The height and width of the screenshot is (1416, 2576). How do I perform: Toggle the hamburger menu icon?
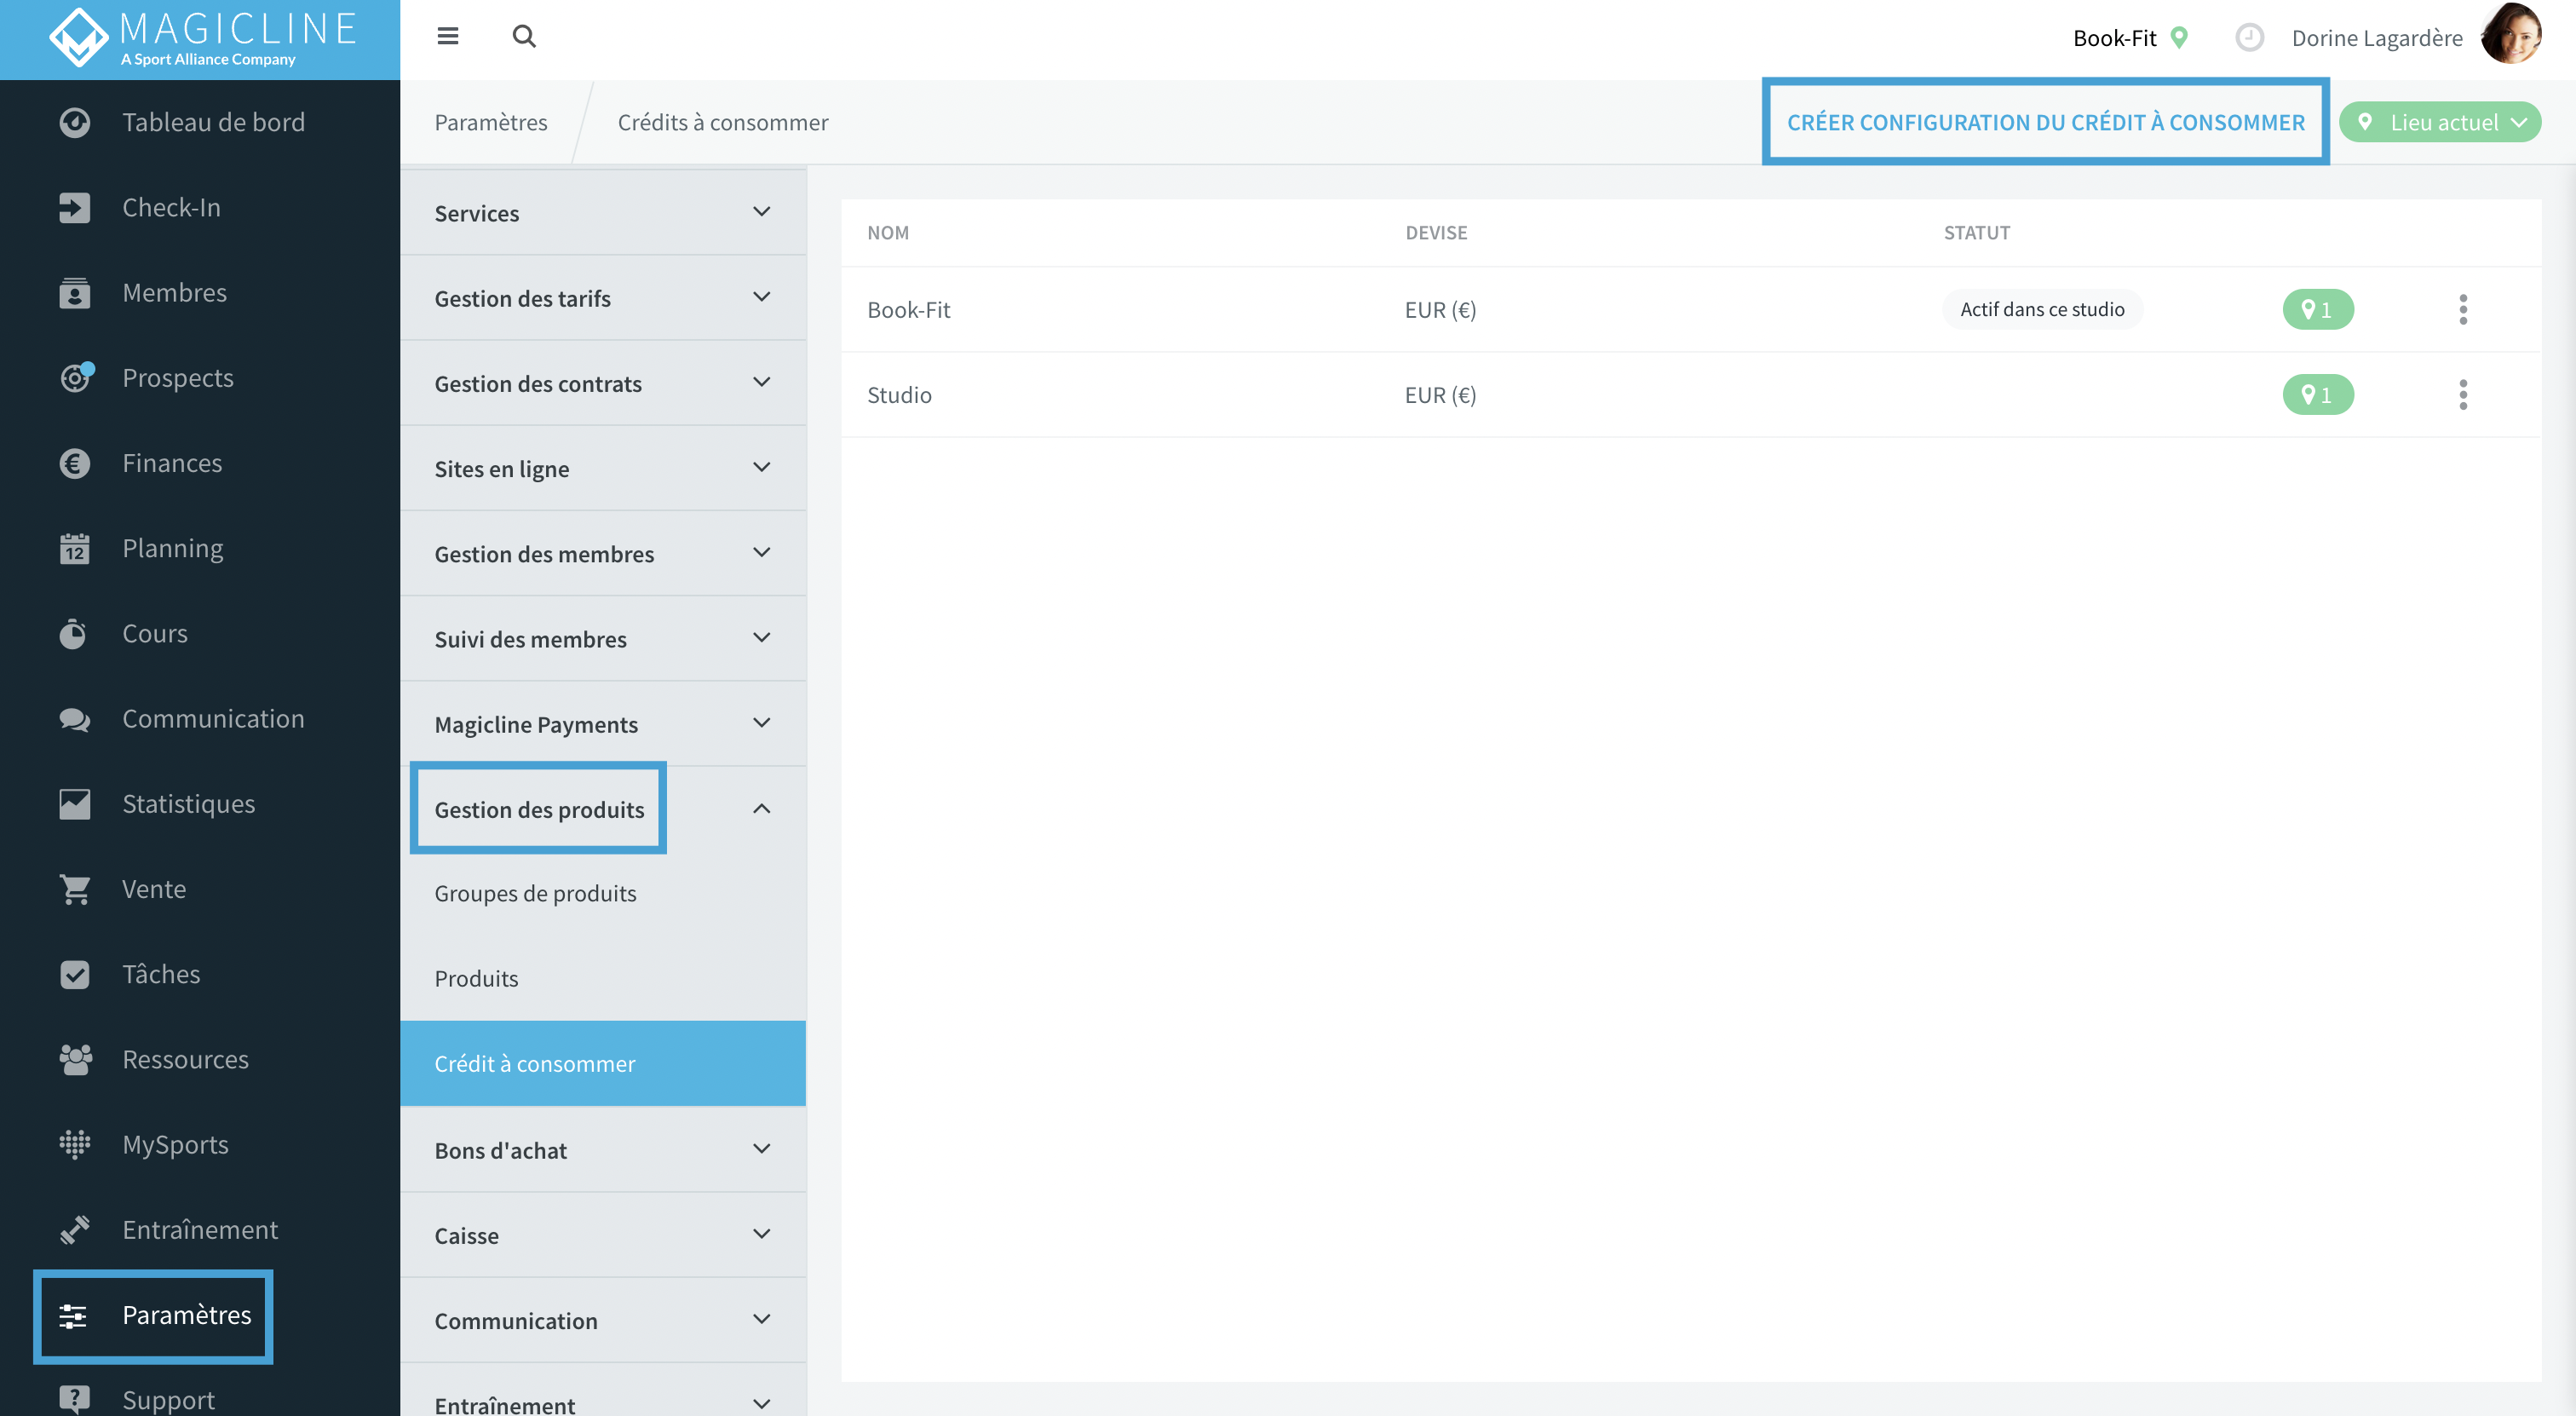coord(448,37)
